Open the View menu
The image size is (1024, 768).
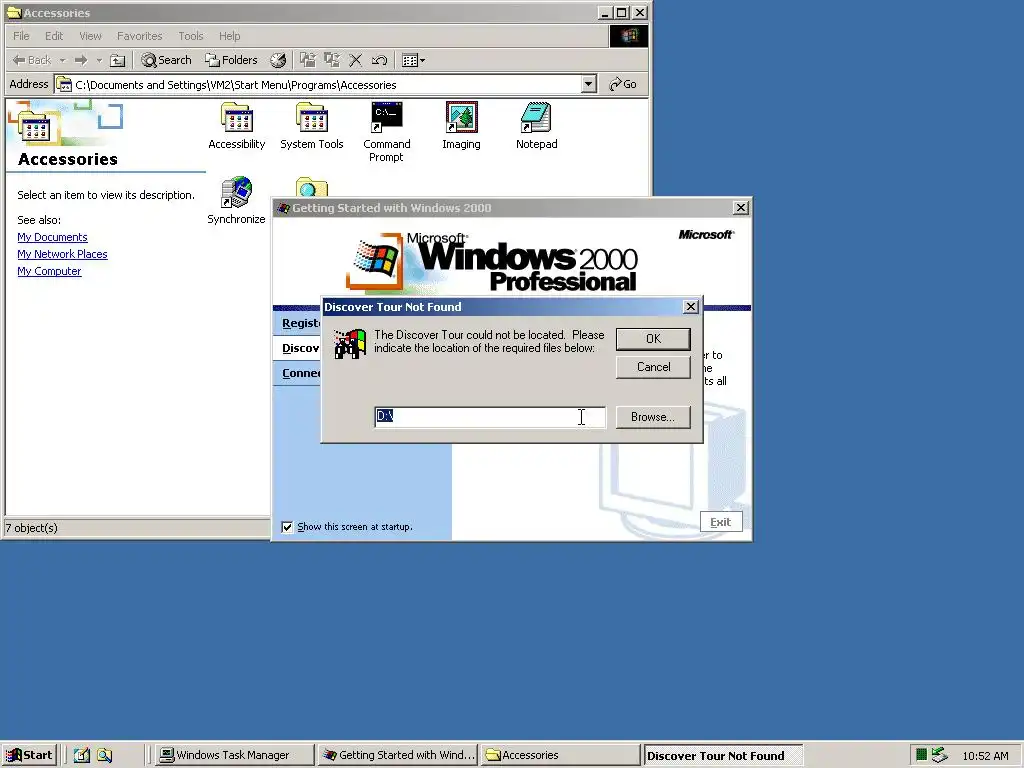tap(90, 36)
